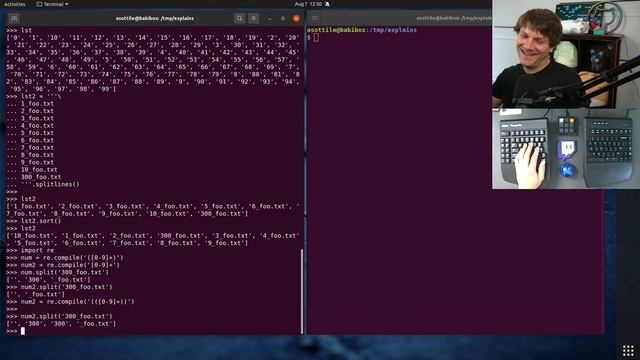Click the line "... 1_foo.txt"
Screen dimensions: 640x360
(x=30, y=103)
